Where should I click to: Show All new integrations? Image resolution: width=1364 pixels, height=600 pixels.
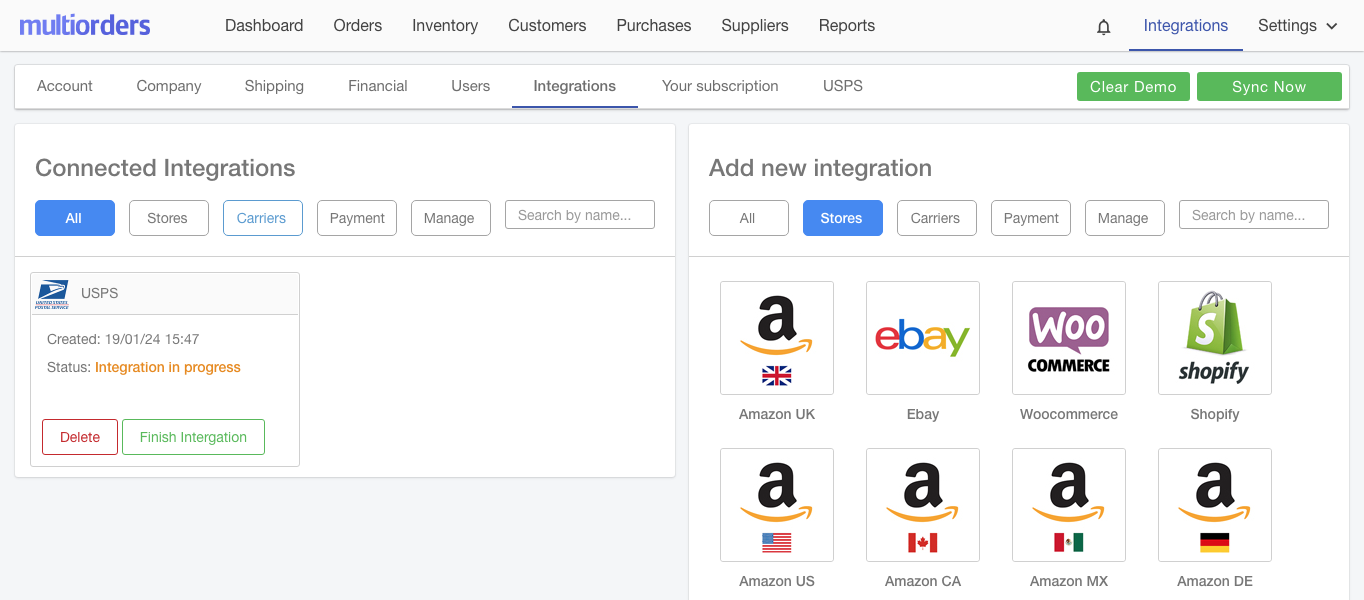748,218
